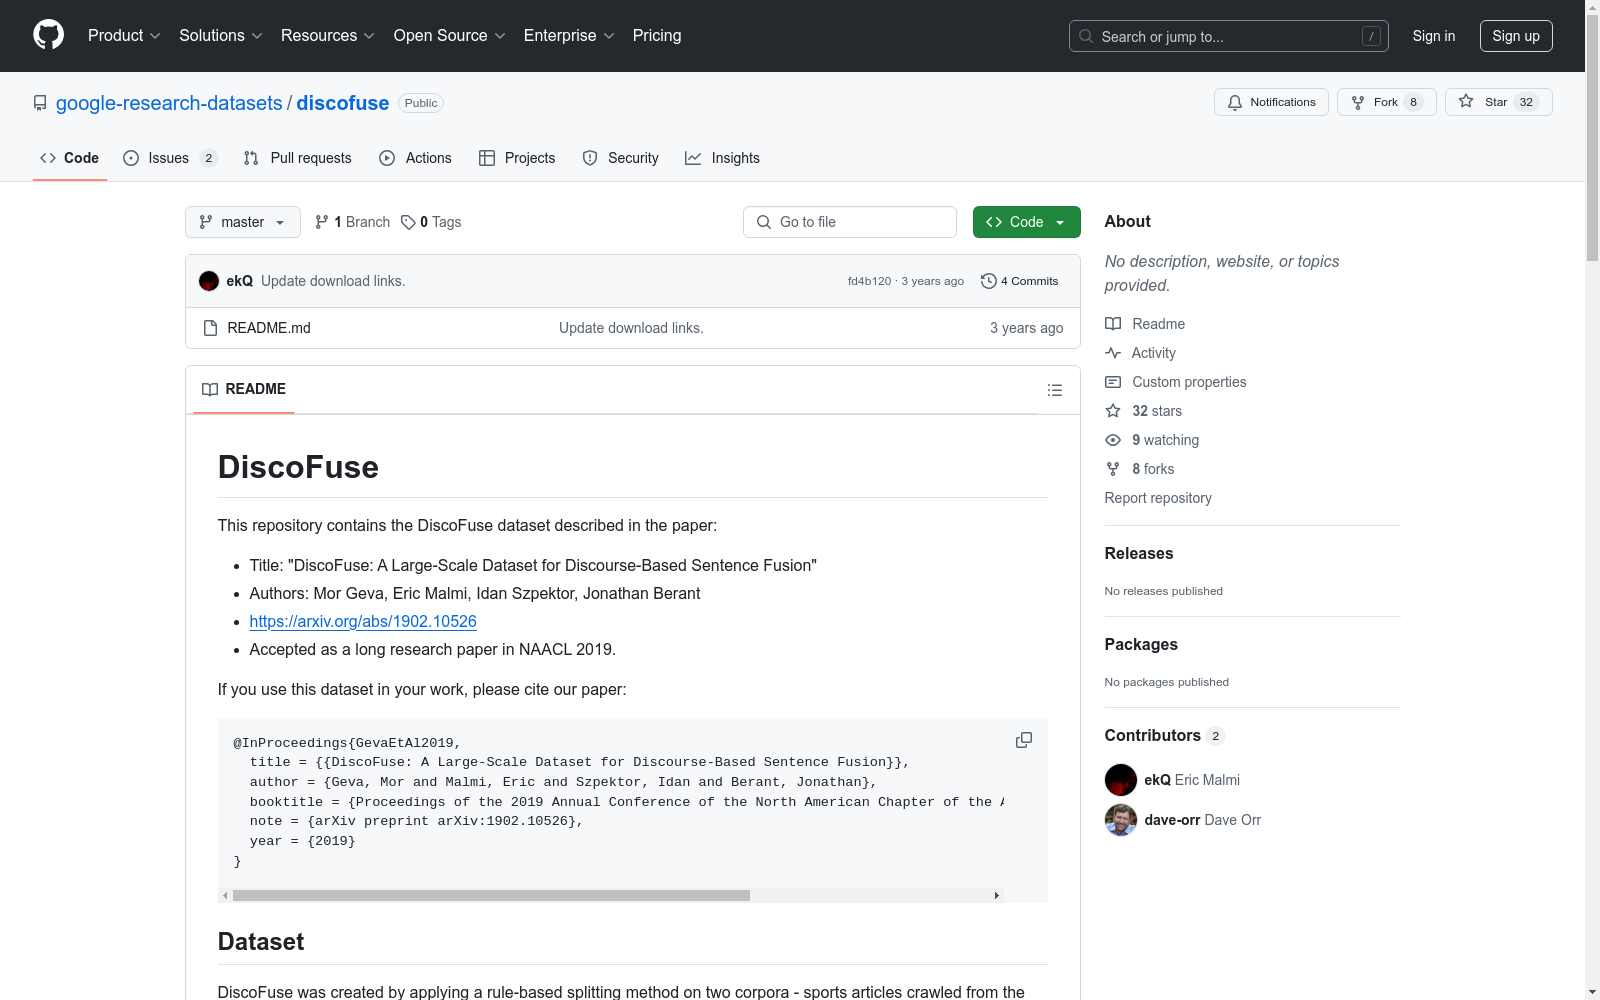Image resolution: width=1600 pixels, height=1000 pixels.
Task: Open google-research-datasets organization link
Action: [x=169, y=103]
